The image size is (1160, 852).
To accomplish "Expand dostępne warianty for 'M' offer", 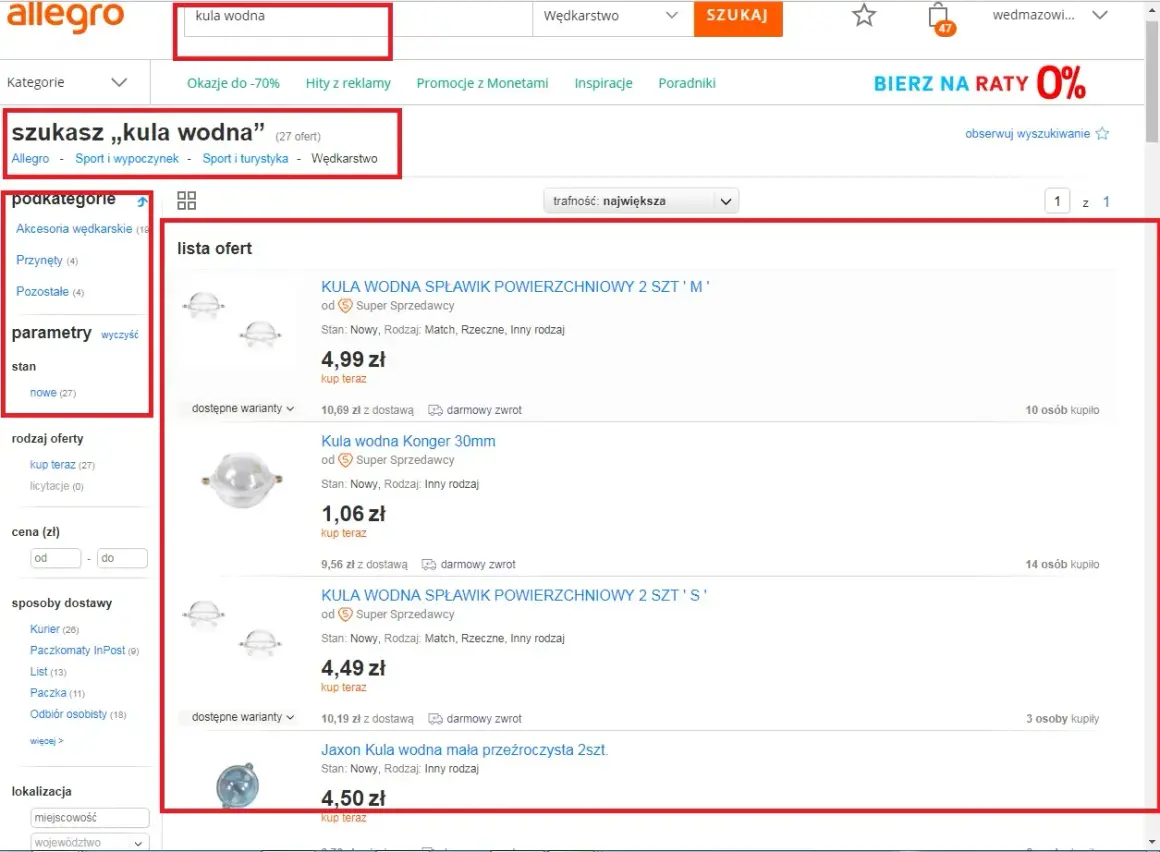I will click(x=243, y=409).
